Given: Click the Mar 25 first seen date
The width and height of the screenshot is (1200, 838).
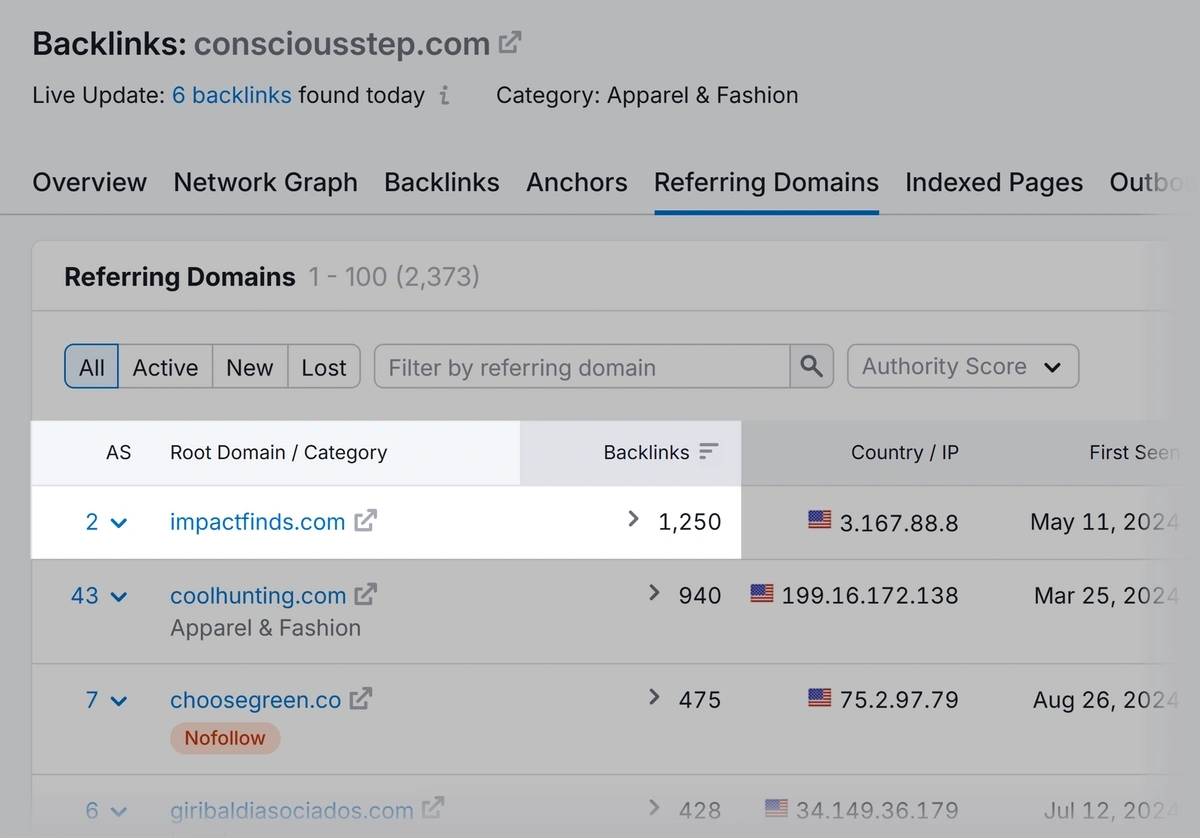Looking at the screenshot, I should pyautogui.click(x=1107, y=596).
